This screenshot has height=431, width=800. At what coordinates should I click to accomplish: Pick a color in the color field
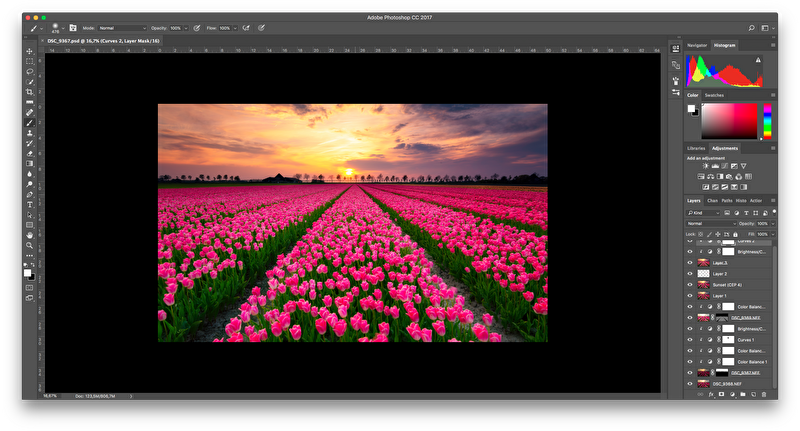729,121
